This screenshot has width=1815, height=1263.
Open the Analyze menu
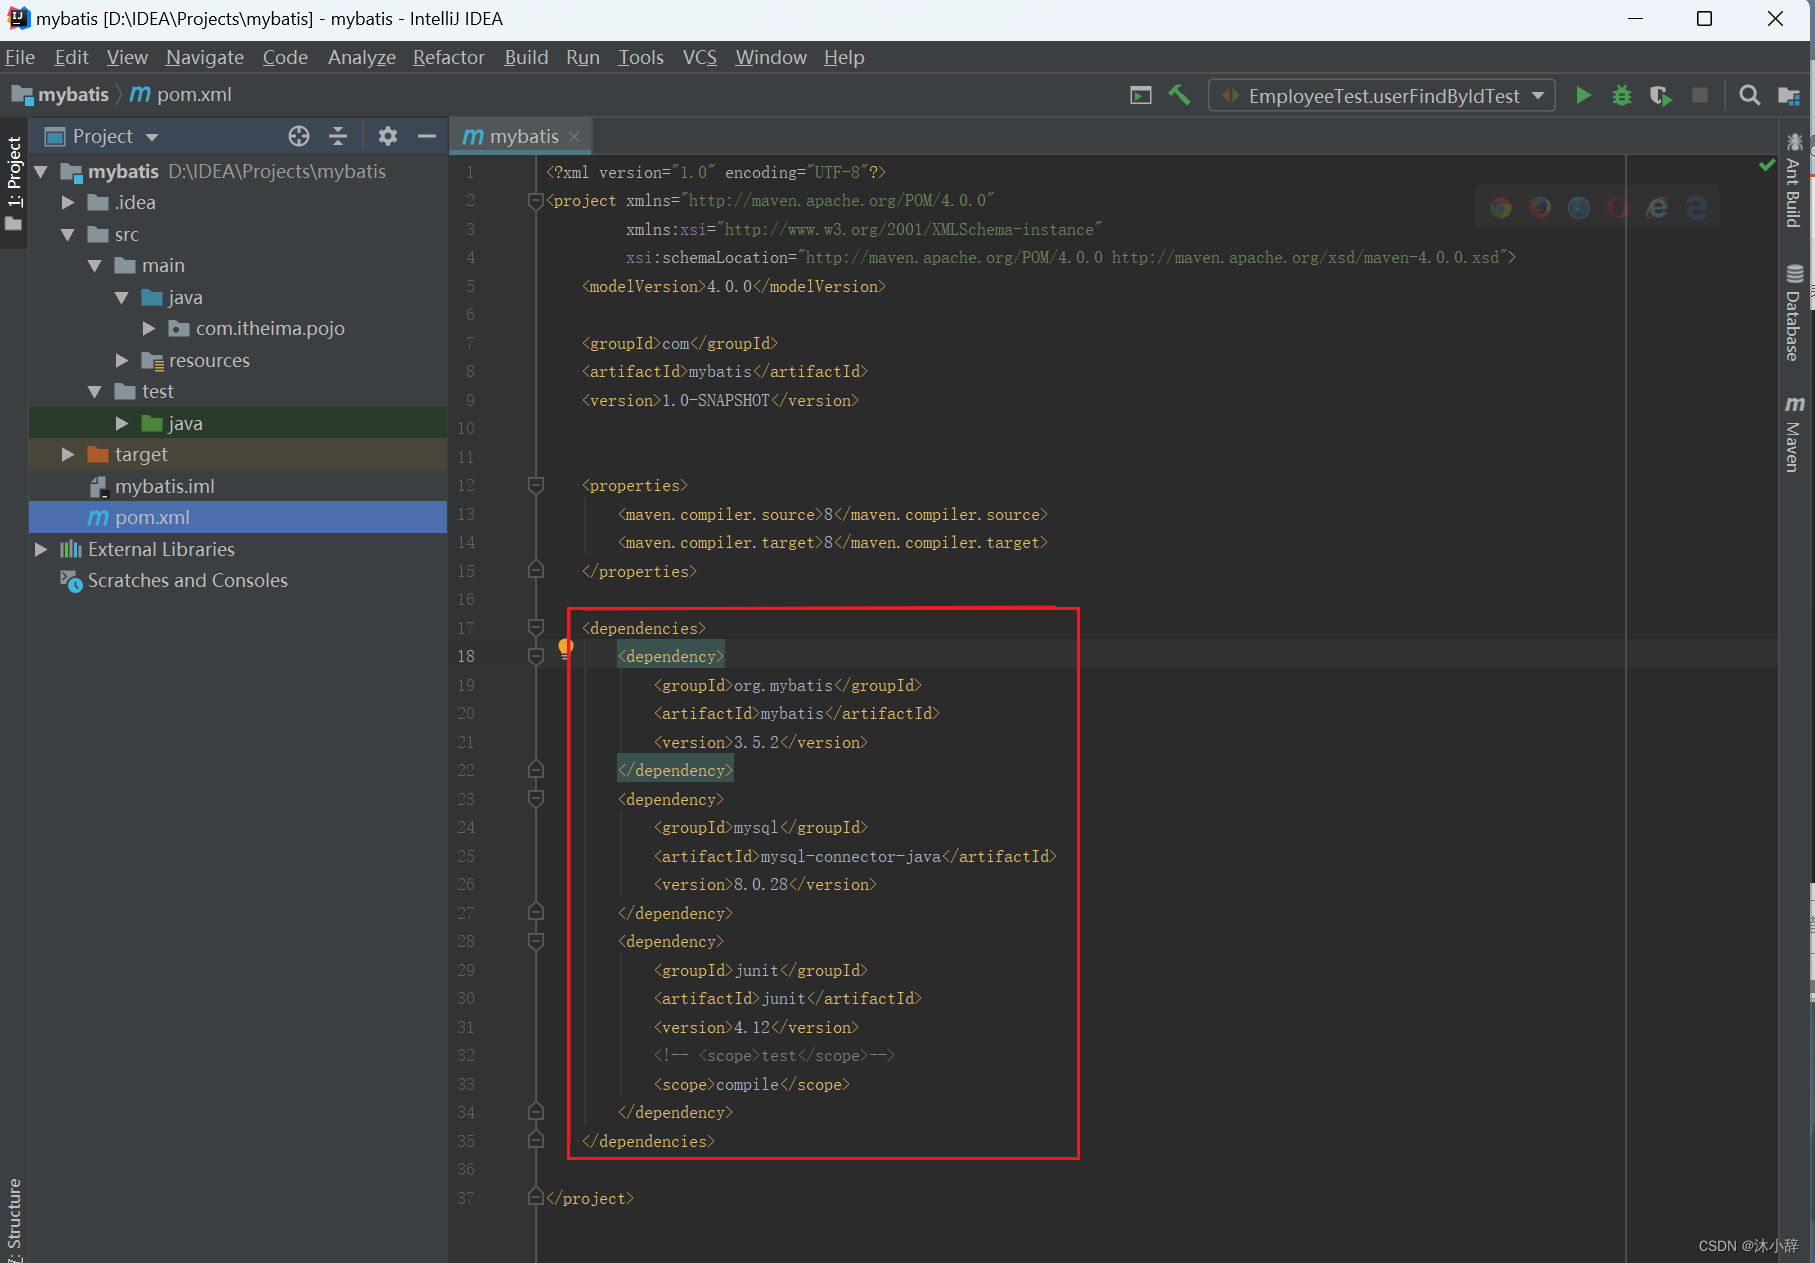click(362, 57)
